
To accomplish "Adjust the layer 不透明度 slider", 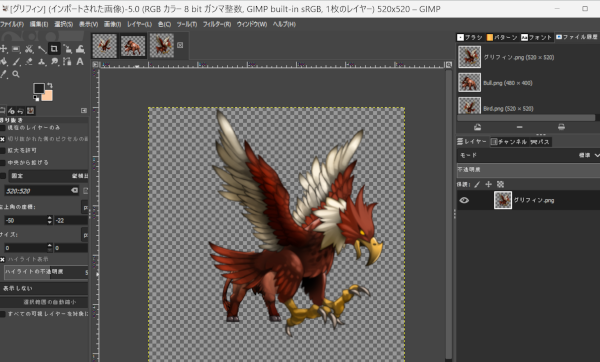I will (x=528, y=170).
